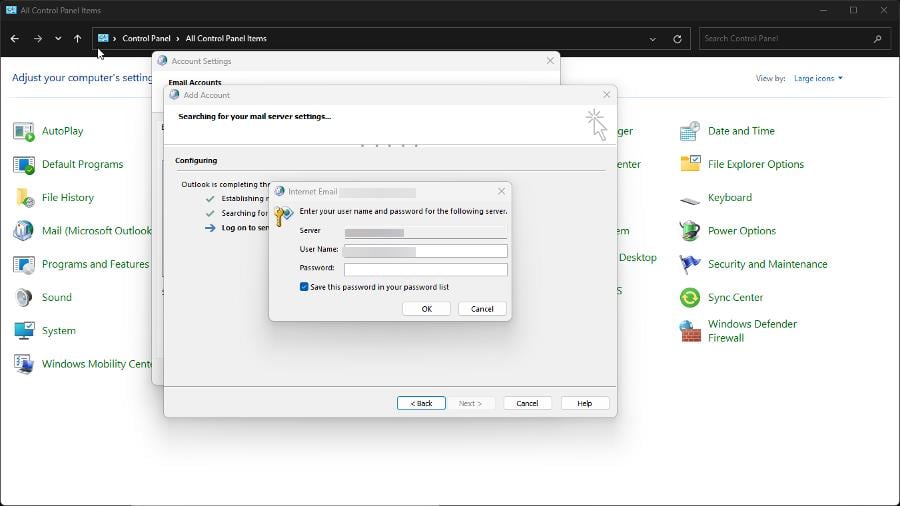Open the Windows Mobility Center icon
Viewport: 900px width, 506px height.
[24, 364]
